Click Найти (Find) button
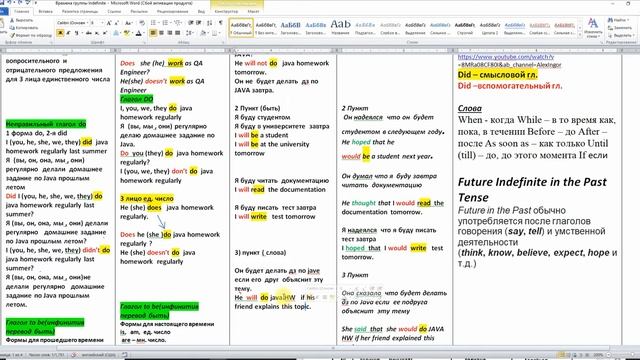 click(x=618, y=20)
